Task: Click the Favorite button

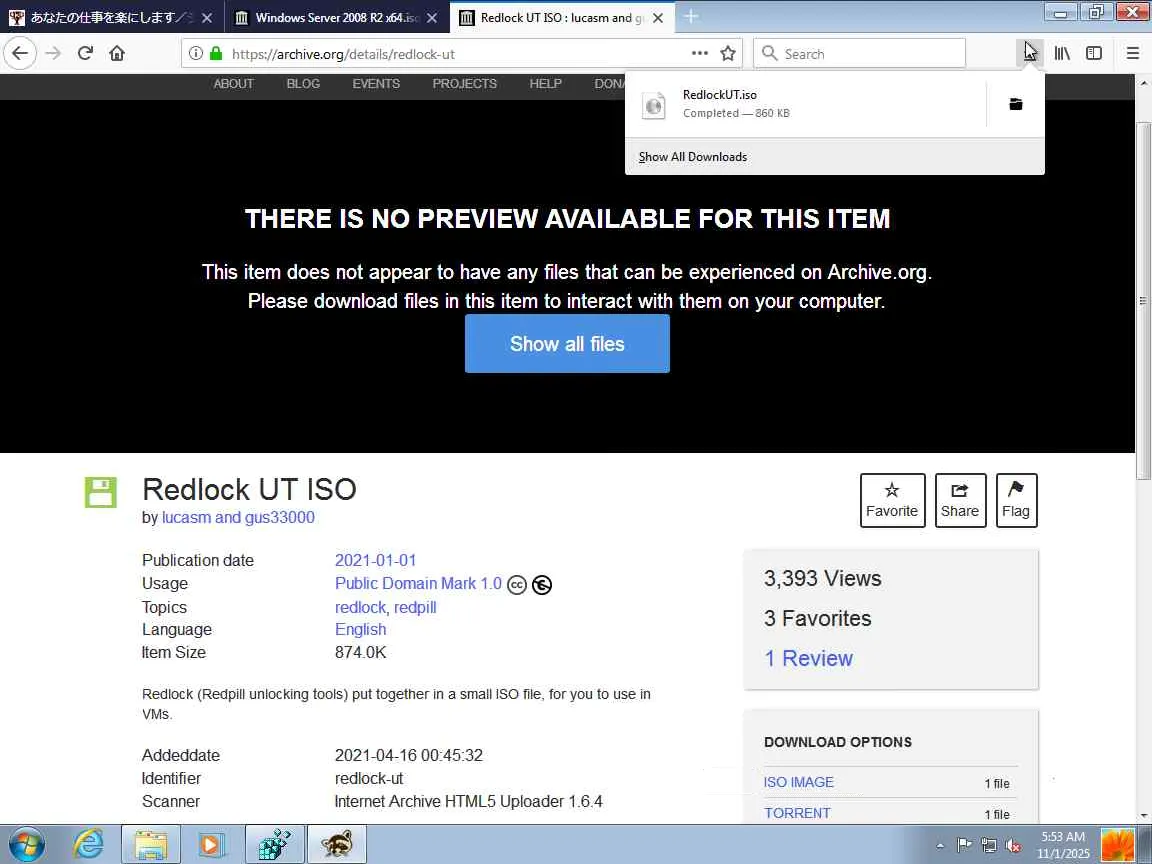Action: (893, 500)
